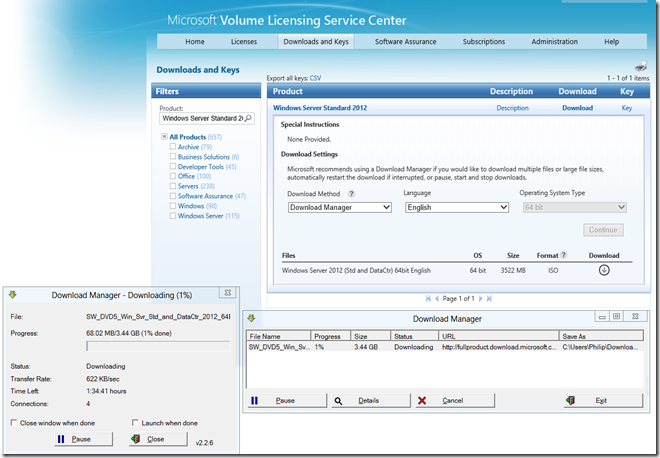Click the Details button
660x458 pixels.
[x=370, y=400]
